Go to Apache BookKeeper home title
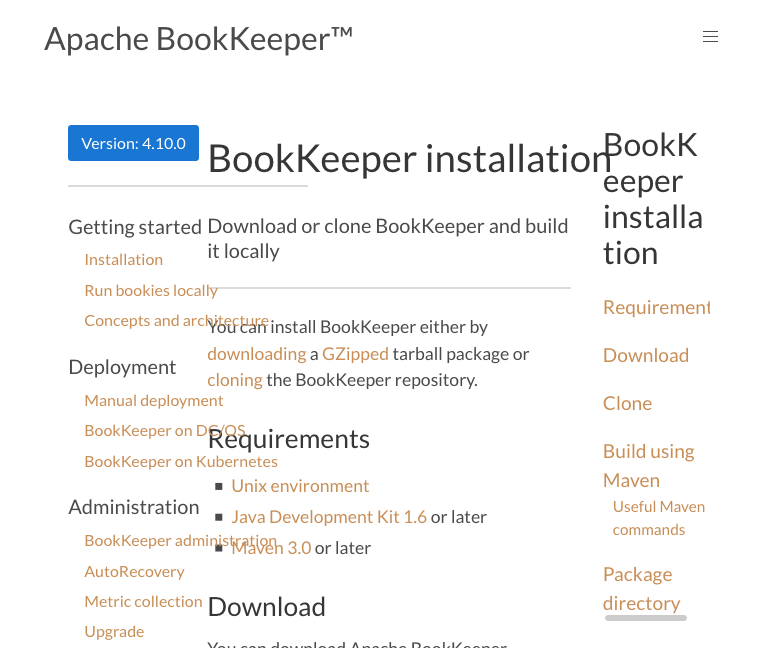The width and height of the screenshot is (772, 648). pyautogui.click(x=198, y=39)
